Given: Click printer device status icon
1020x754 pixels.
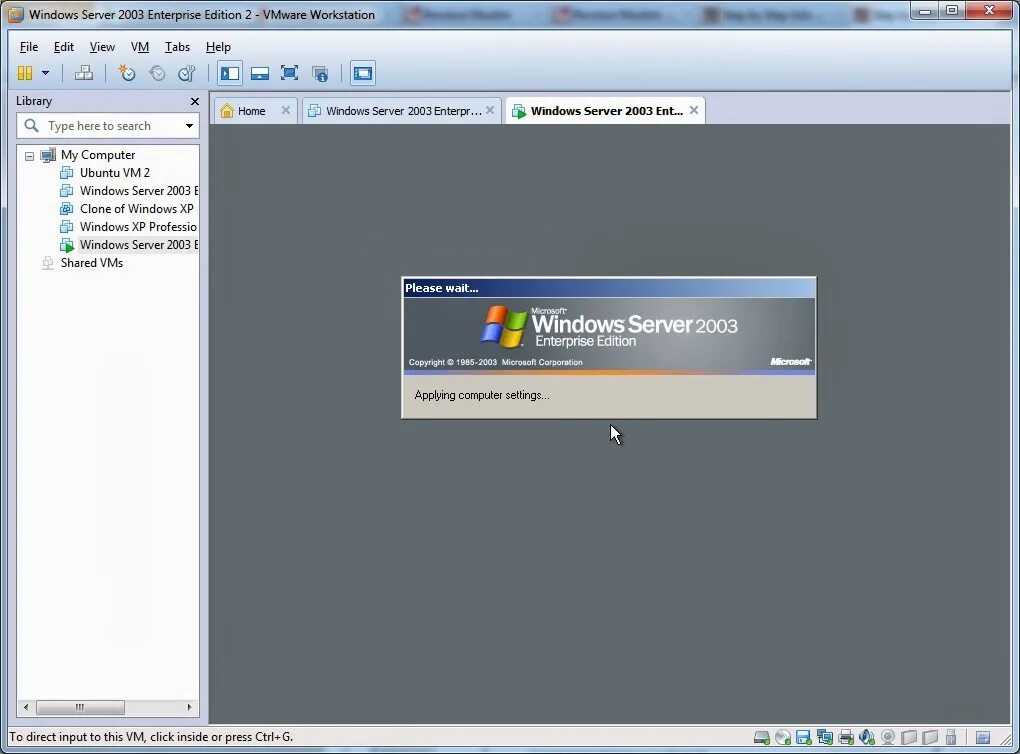Looking at the screenshot, I should (846, 737).
